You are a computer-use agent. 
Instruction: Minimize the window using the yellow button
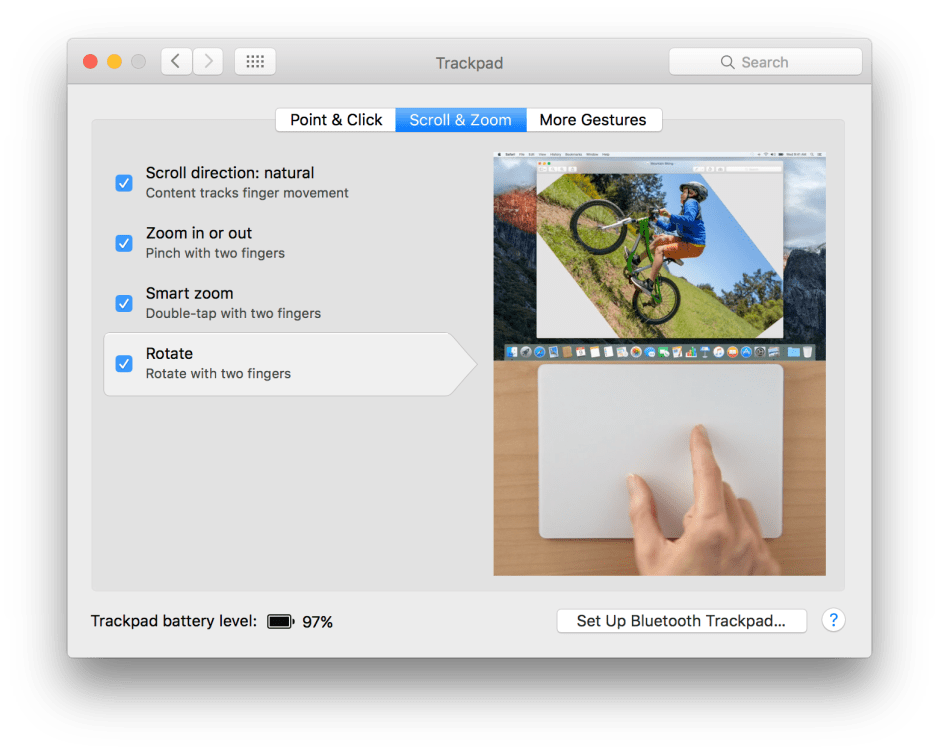(114, 62)
